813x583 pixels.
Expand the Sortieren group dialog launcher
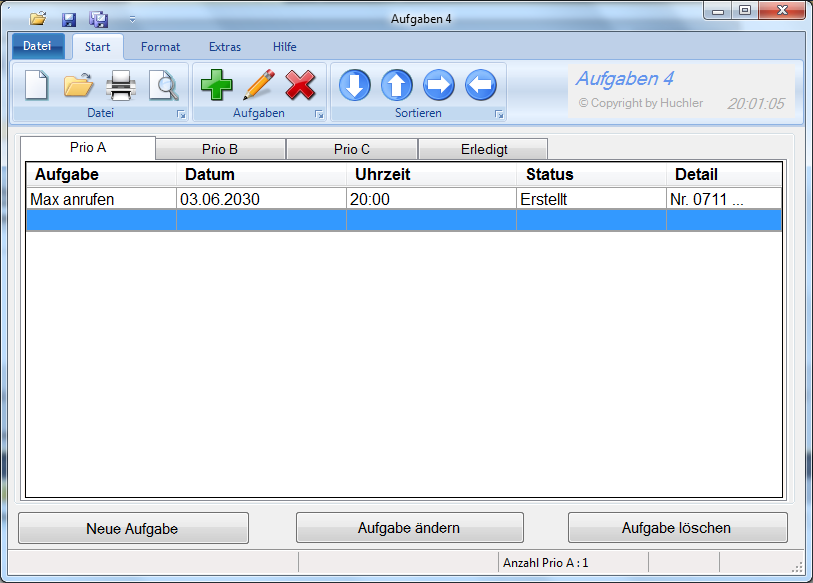click(x=499, y=114)
